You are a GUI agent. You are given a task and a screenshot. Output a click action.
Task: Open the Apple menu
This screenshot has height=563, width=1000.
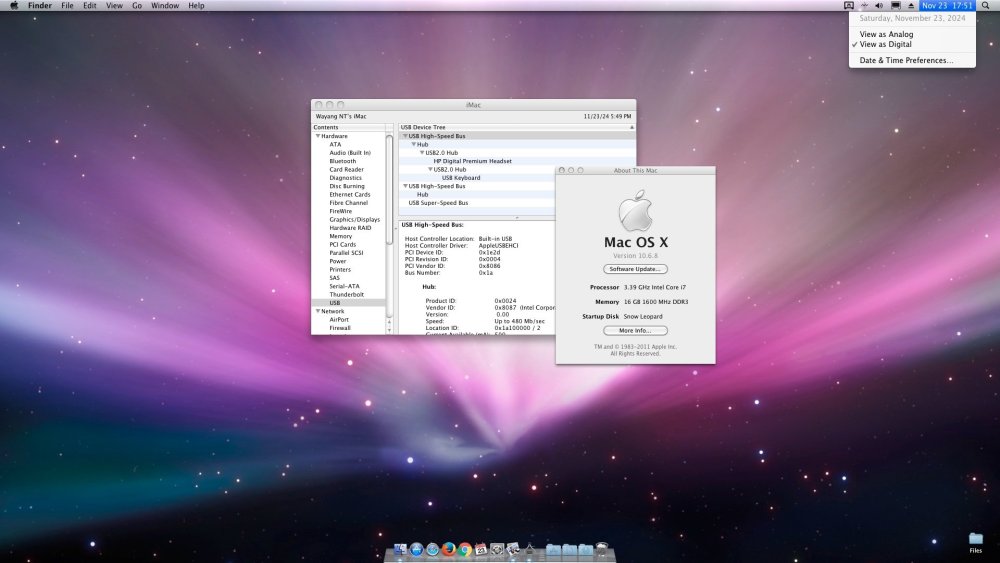(x=14, y=5)
